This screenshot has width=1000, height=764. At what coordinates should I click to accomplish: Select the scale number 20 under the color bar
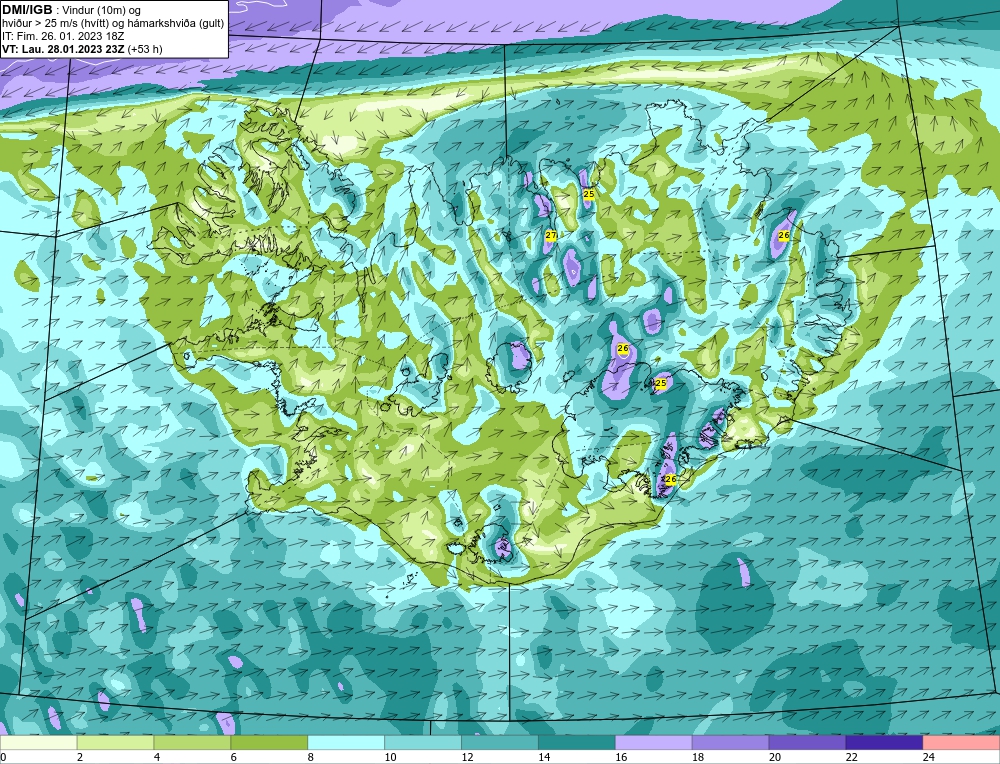pyautogui.click(x=775, y=757)
